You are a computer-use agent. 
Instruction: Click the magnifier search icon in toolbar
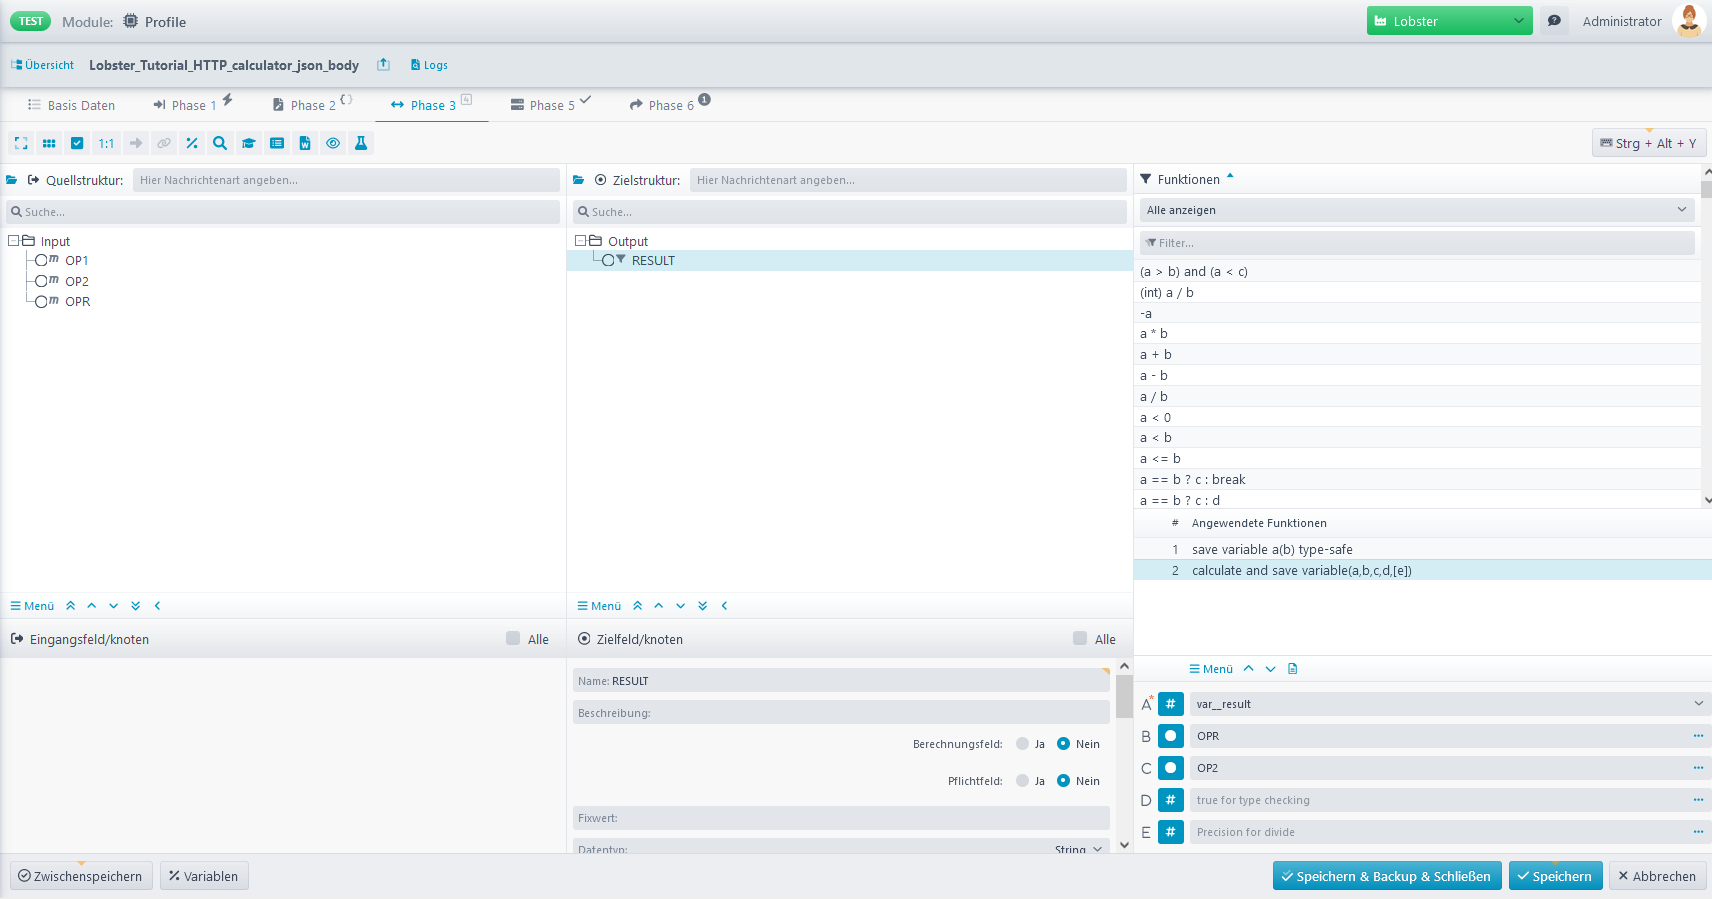click(x=220, y=143)
